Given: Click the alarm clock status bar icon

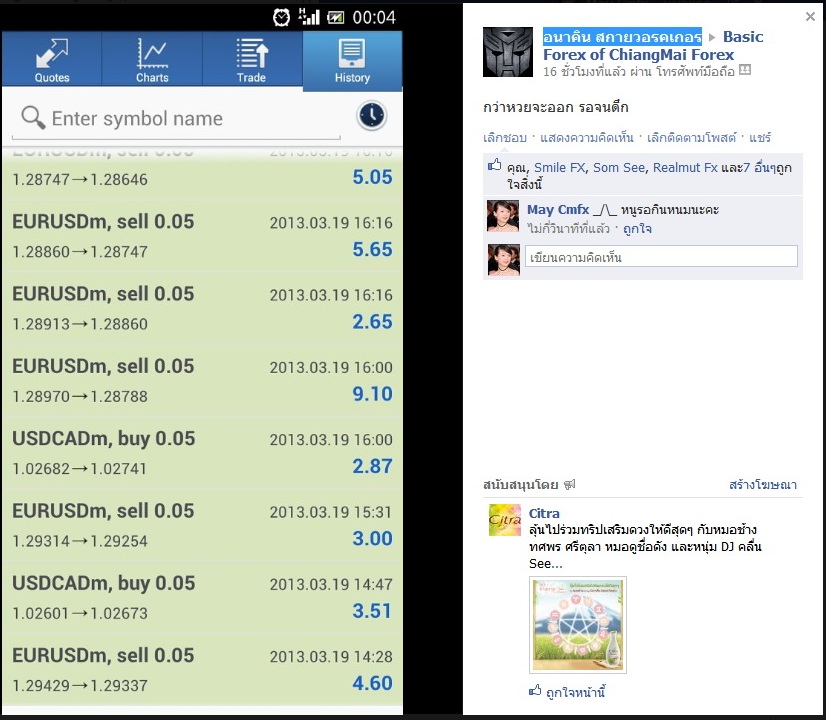Looking at the screenshot, I should click(281, 17).
